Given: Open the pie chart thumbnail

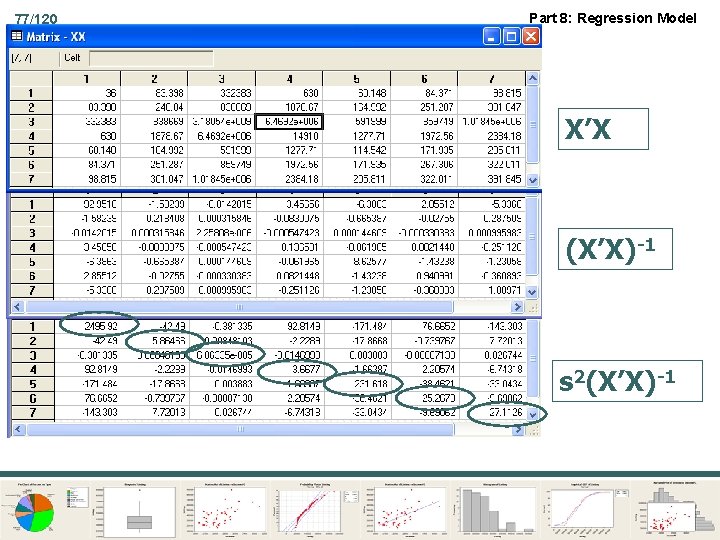Looking at the screenshot, I should click(44, 509).
